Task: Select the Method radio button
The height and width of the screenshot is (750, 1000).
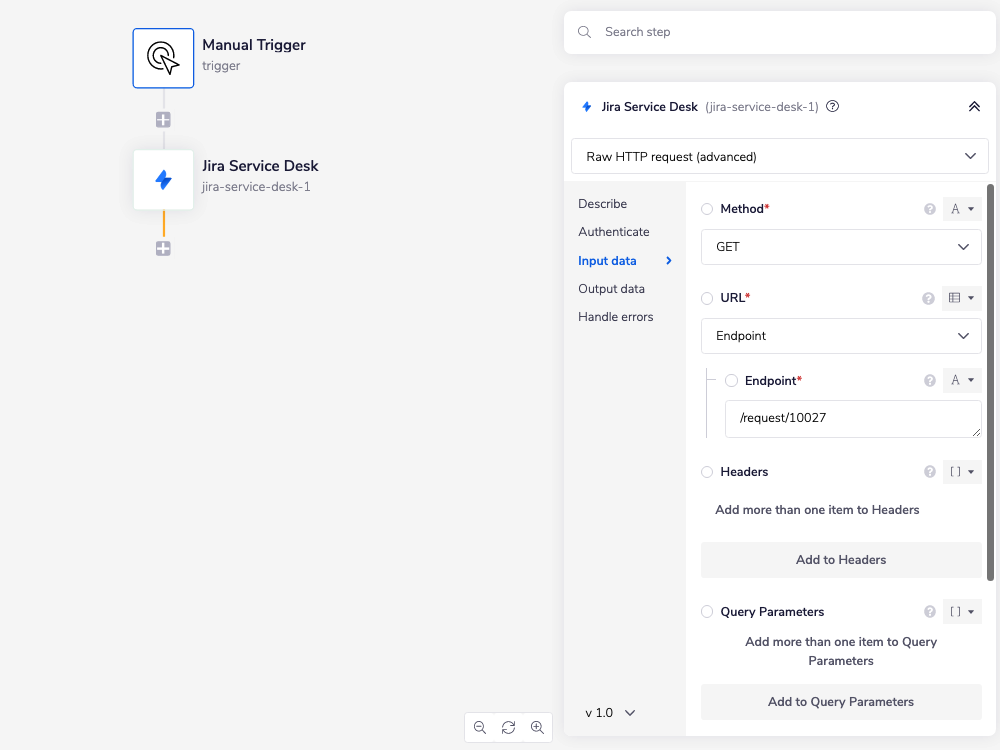Action: tap(707, 209)
